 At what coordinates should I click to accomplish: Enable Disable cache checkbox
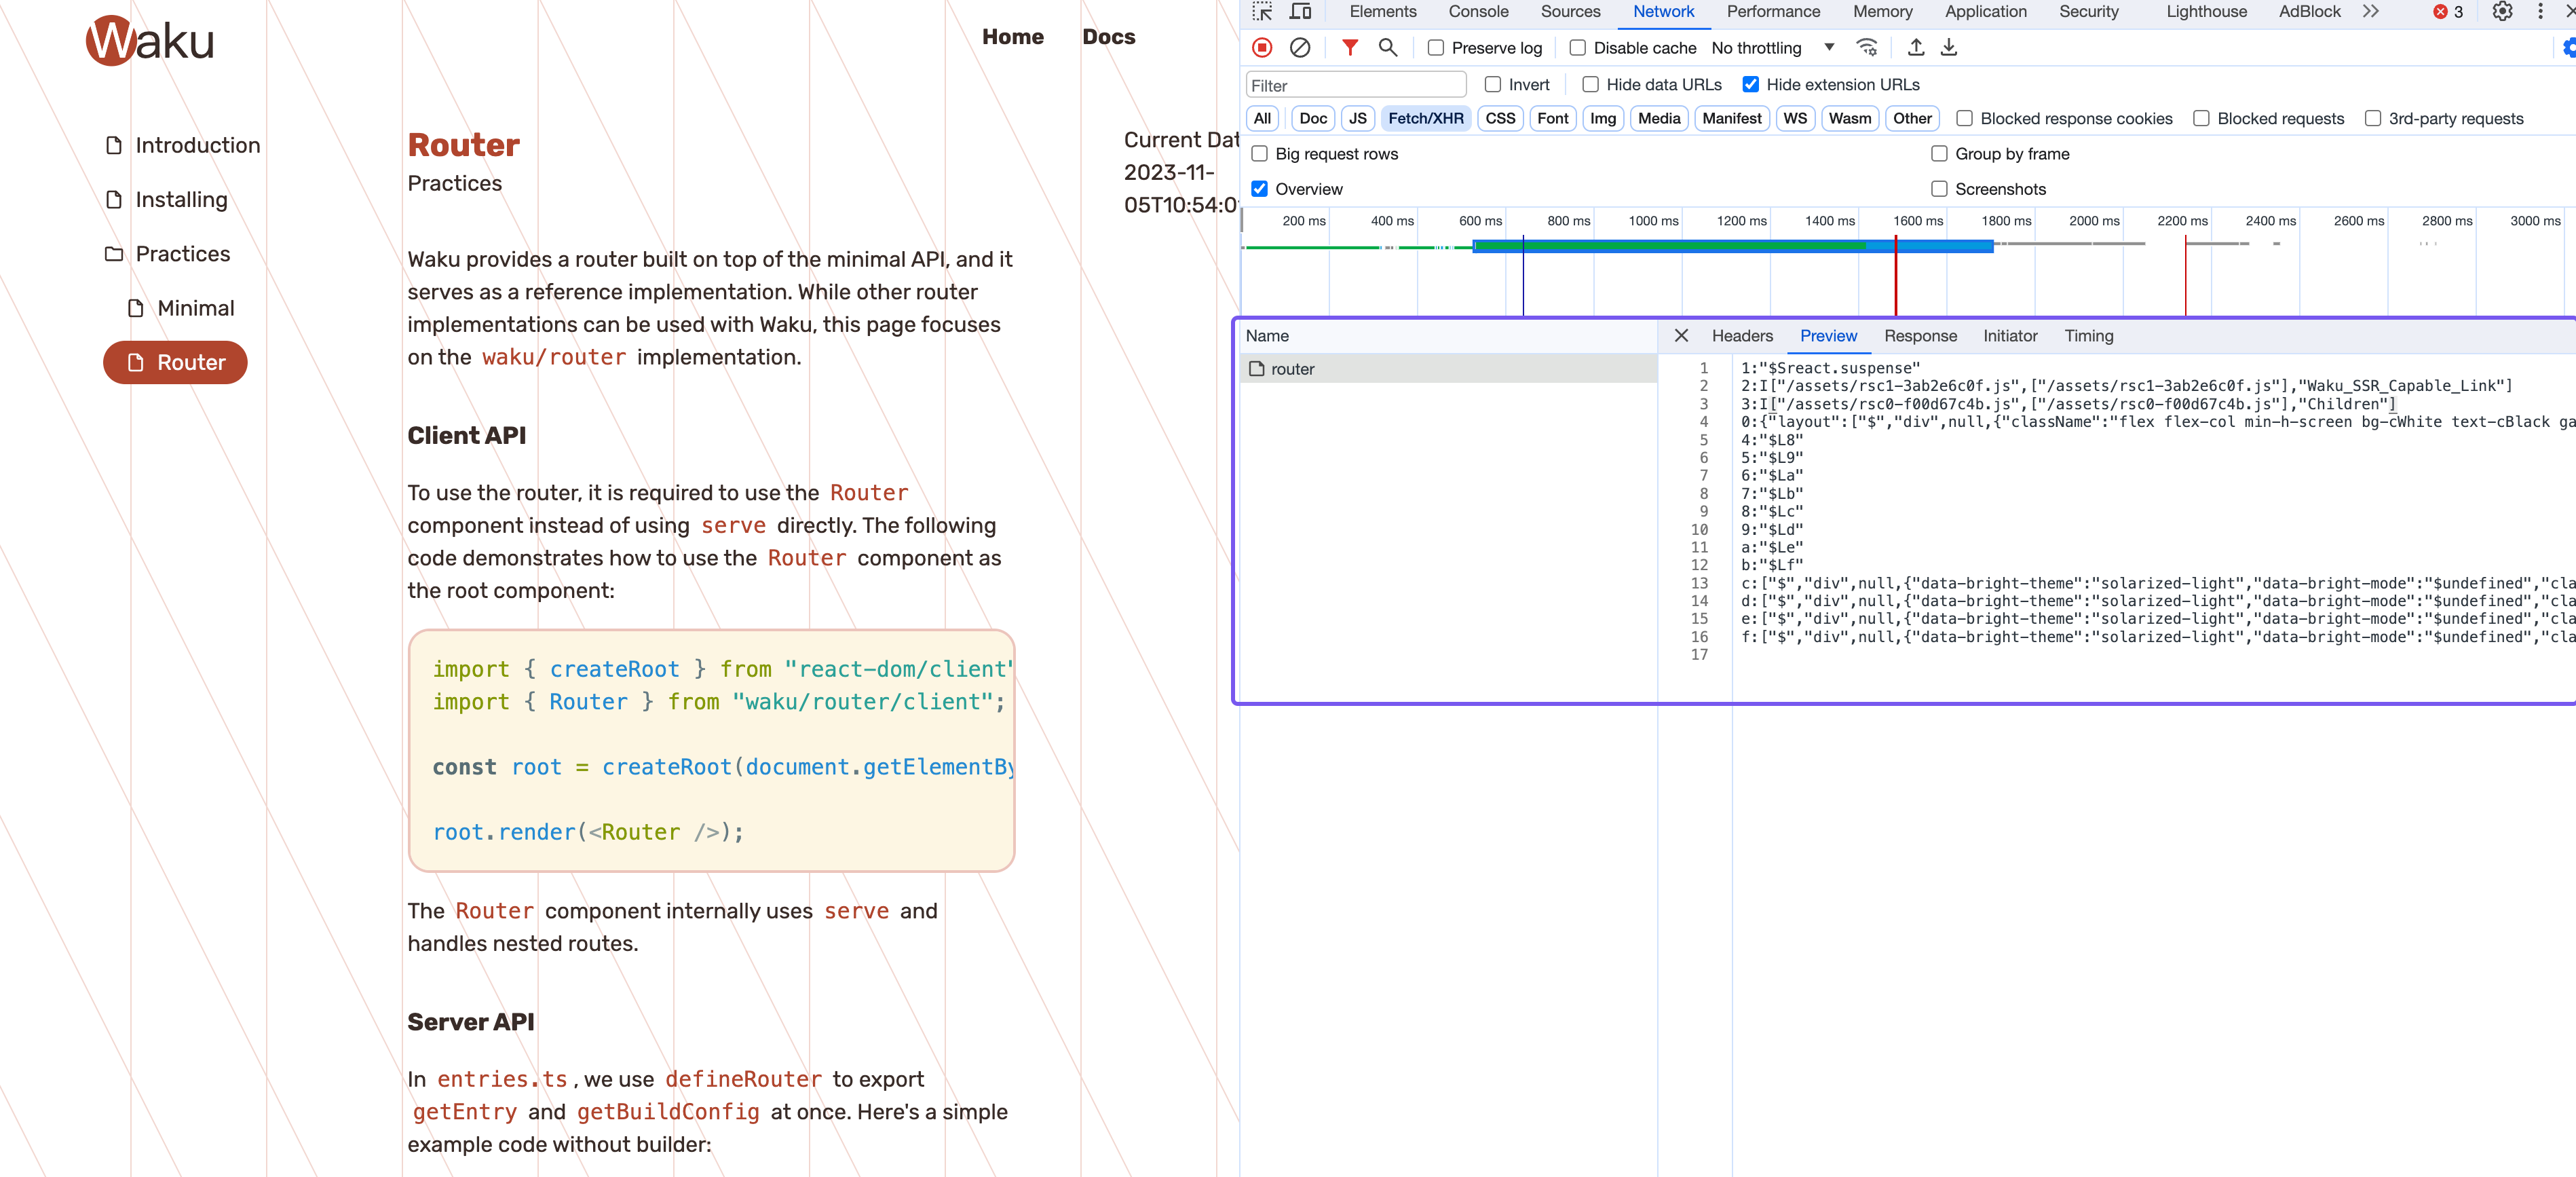click(x=1577, y=48)
